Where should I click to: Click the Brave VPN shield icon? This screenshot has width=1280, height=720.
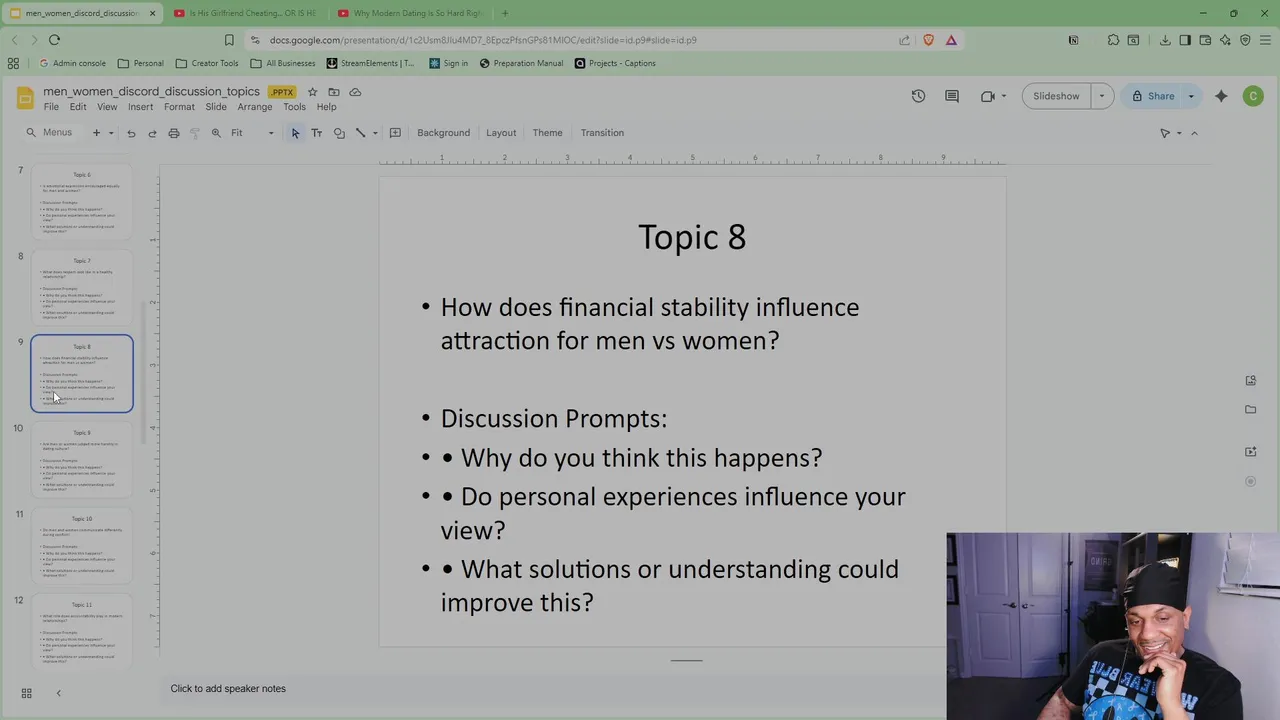pos(1245,40)
